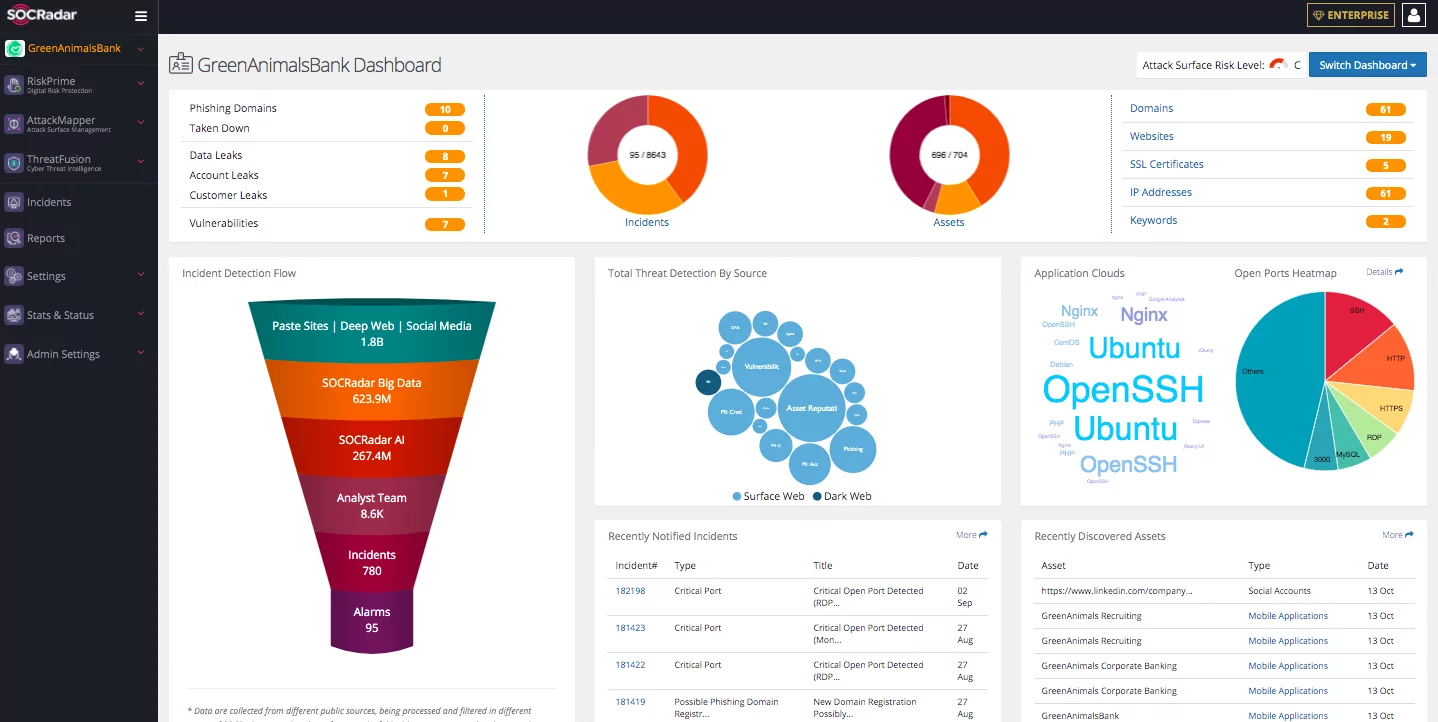Select RiskPrime in the sidebar
This screenshot has height=722, width=1438.
[51, 81]
